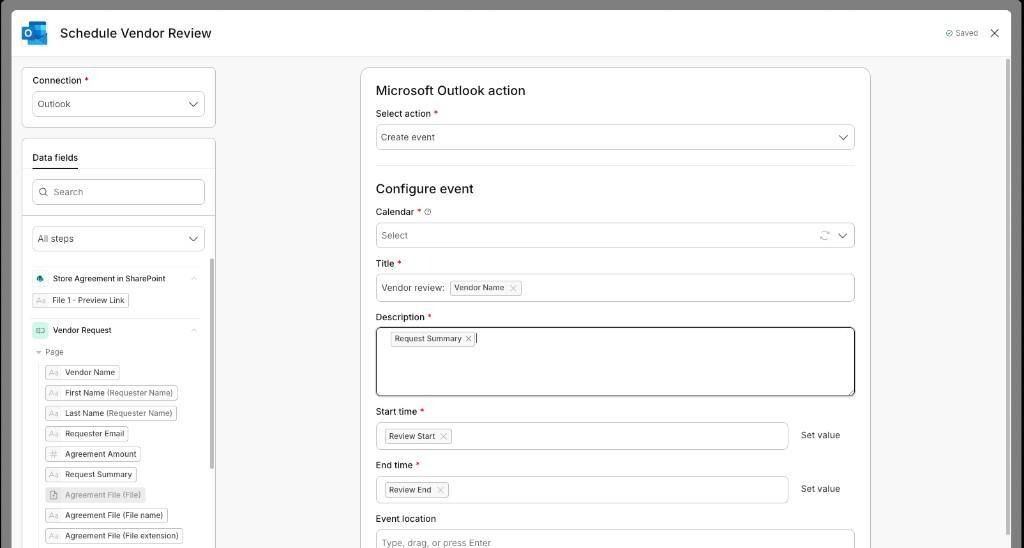
Task: Collapse the Vendor Request section
Action: click(194, 330)
